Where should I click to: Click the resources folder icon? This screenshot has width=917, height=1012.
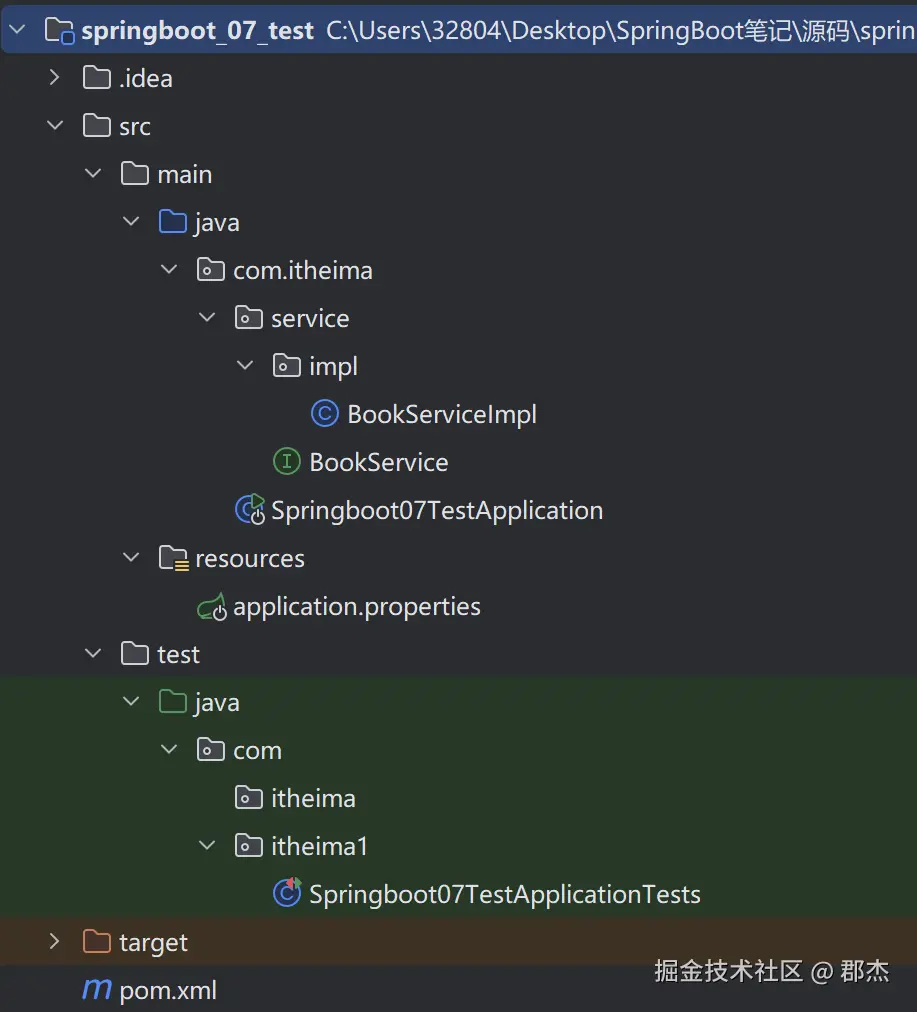pyautogui.click(x=174, y=558)
